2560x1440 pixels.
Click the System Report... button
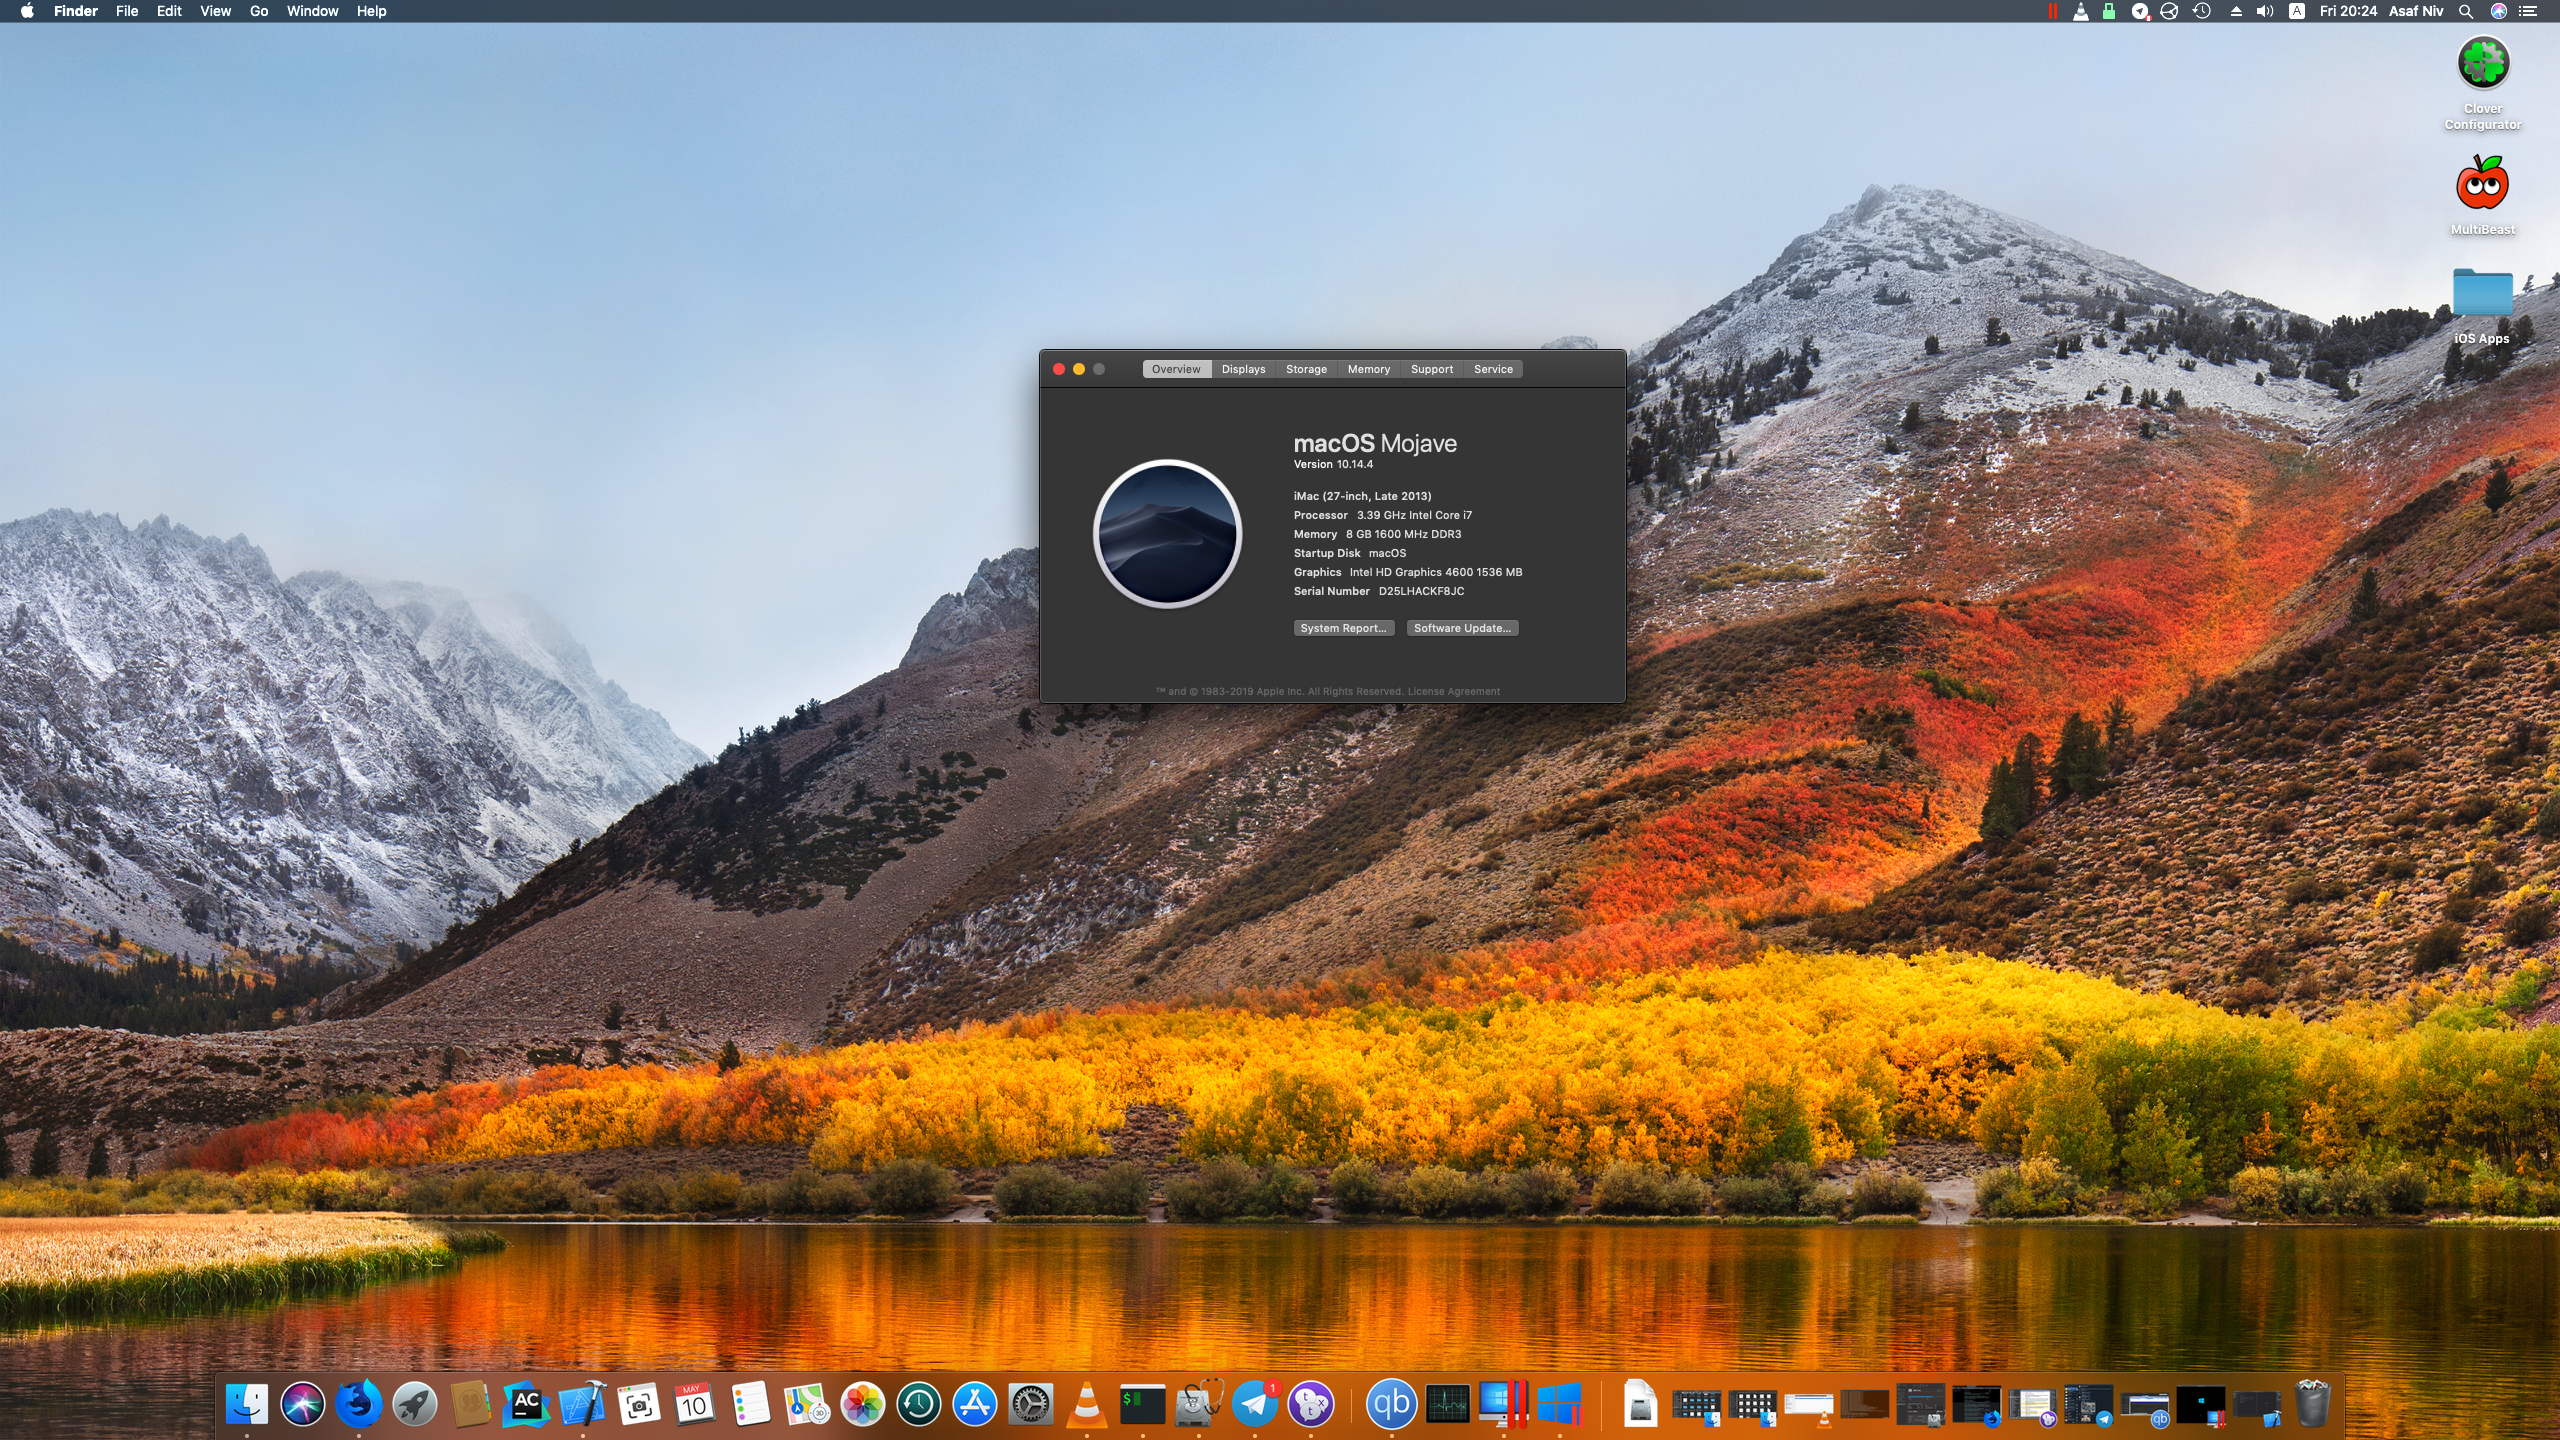(x=1343, y=628)
